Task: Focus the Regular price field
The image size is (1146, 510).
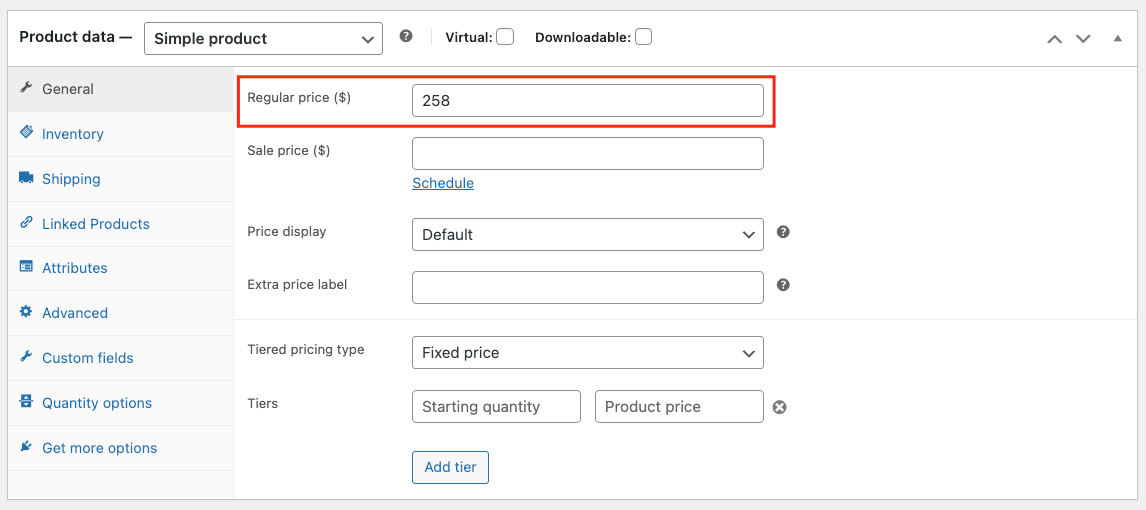Action: coord(588,101)
